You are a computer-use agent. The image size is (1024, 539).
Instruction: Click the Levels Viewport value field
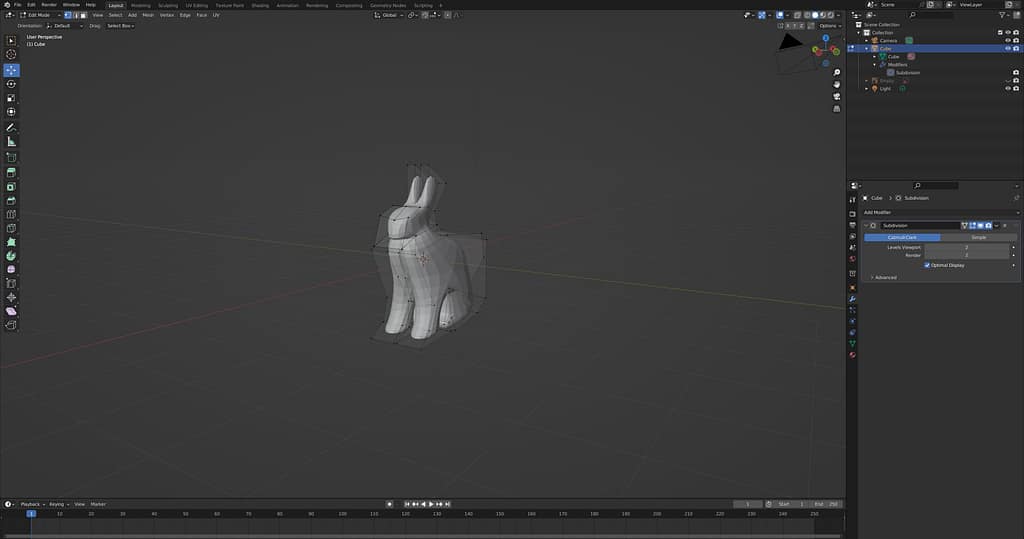tap(966, 247)
